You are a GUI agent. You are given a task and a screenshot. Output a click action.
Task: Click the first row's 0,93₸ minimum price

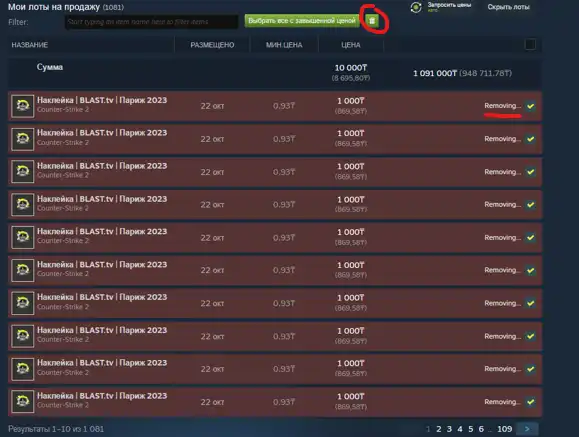point(284,106)
